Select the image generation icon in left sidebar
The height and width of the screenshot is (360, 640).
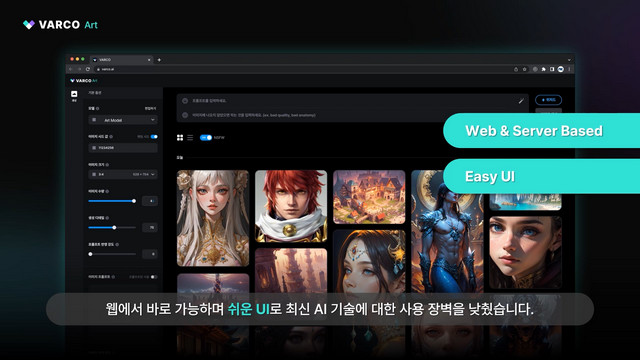(74, 94)
